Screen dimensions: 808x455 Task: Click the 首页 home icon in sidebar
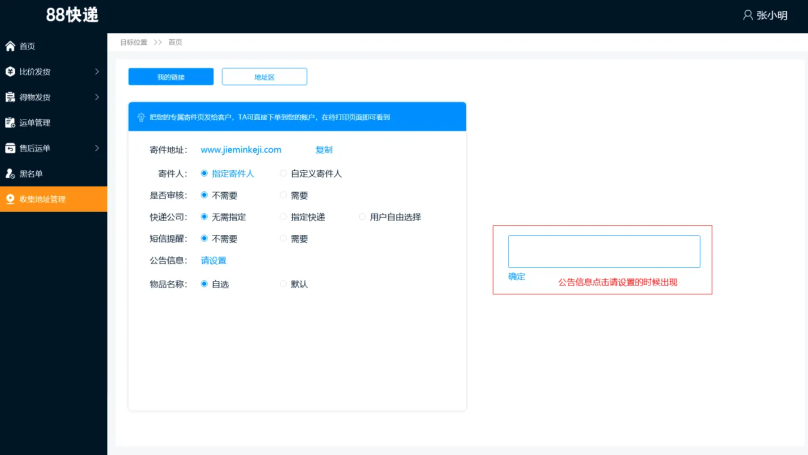(x=10, y=46)
